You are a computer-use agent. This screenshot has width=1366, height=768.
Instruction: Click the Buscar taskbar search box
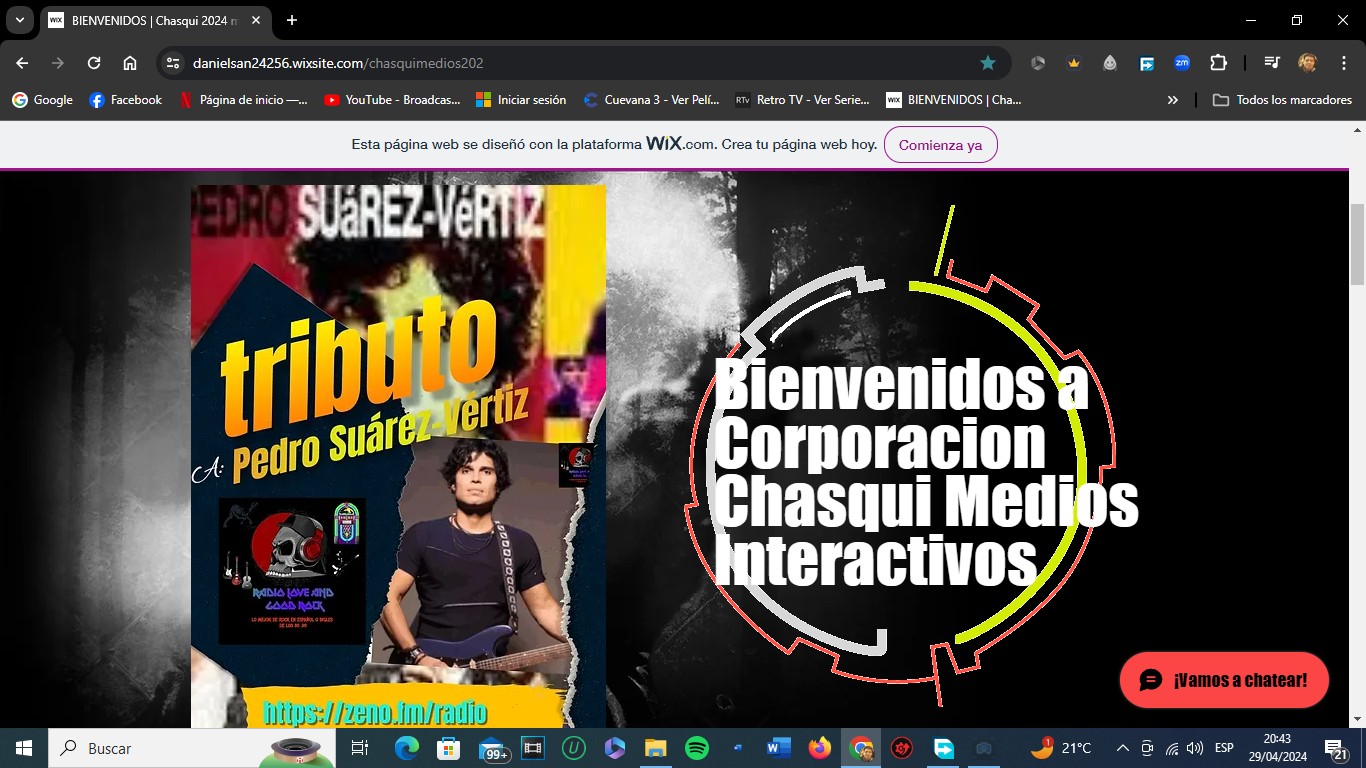pos(190,748)
